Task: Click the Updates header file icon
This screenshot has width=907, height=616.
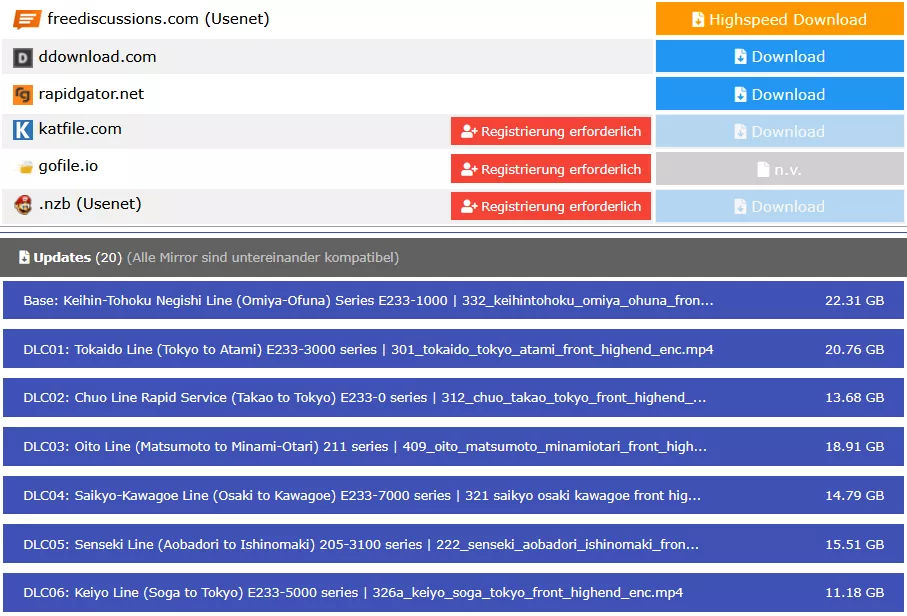Action: pyautogui.click(x=24, y=257)
